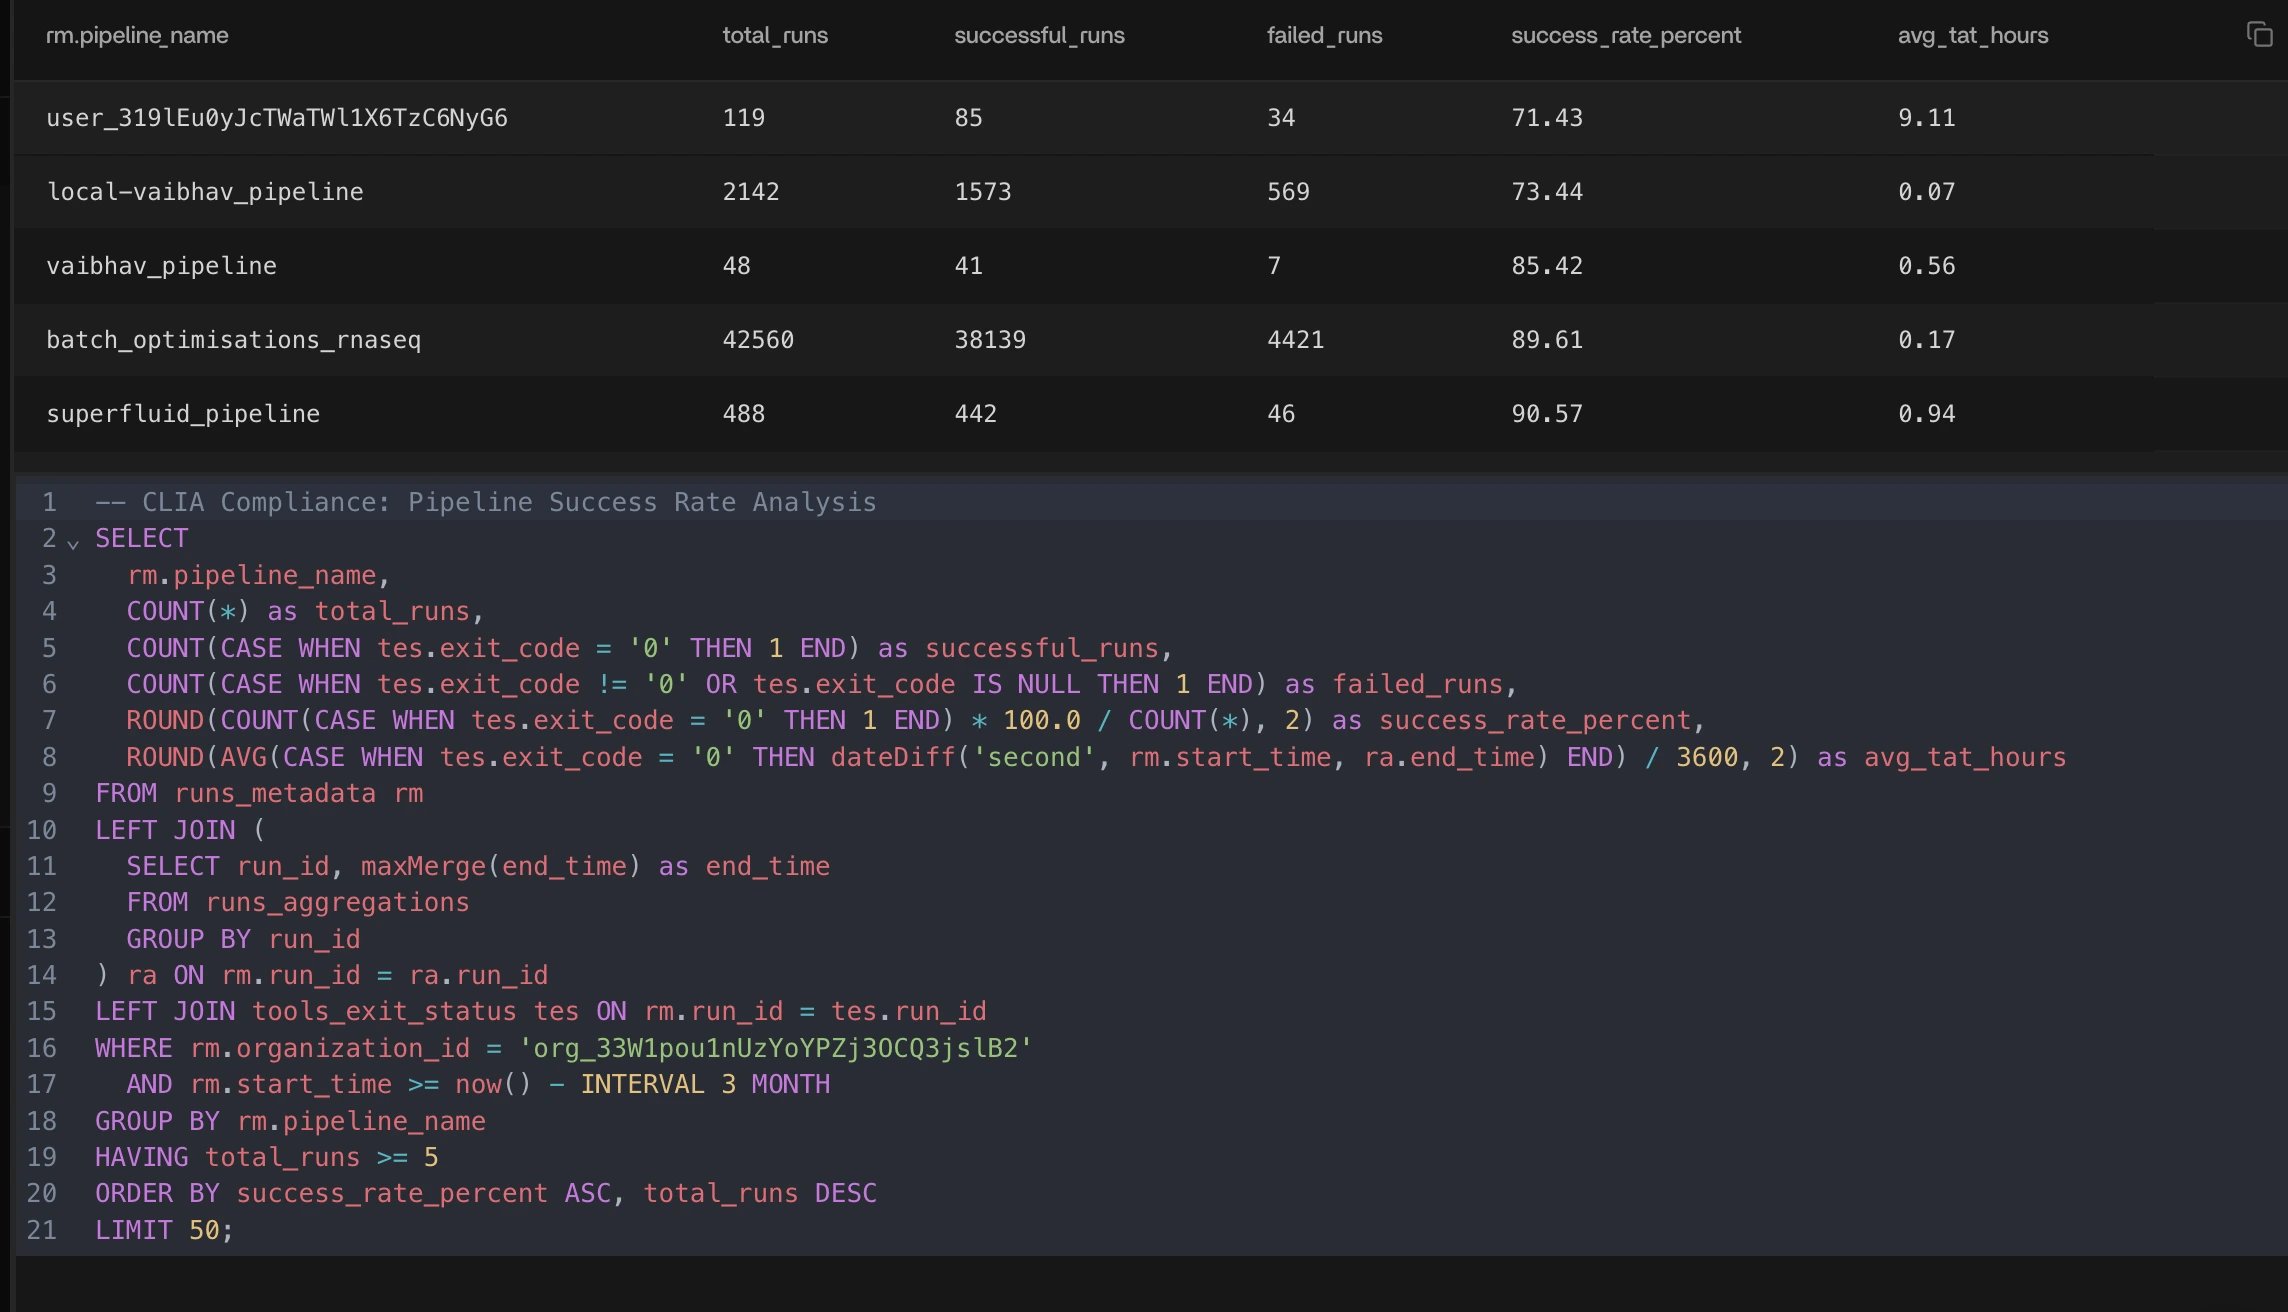Collapse the SELECT block fold arrow

73,543
